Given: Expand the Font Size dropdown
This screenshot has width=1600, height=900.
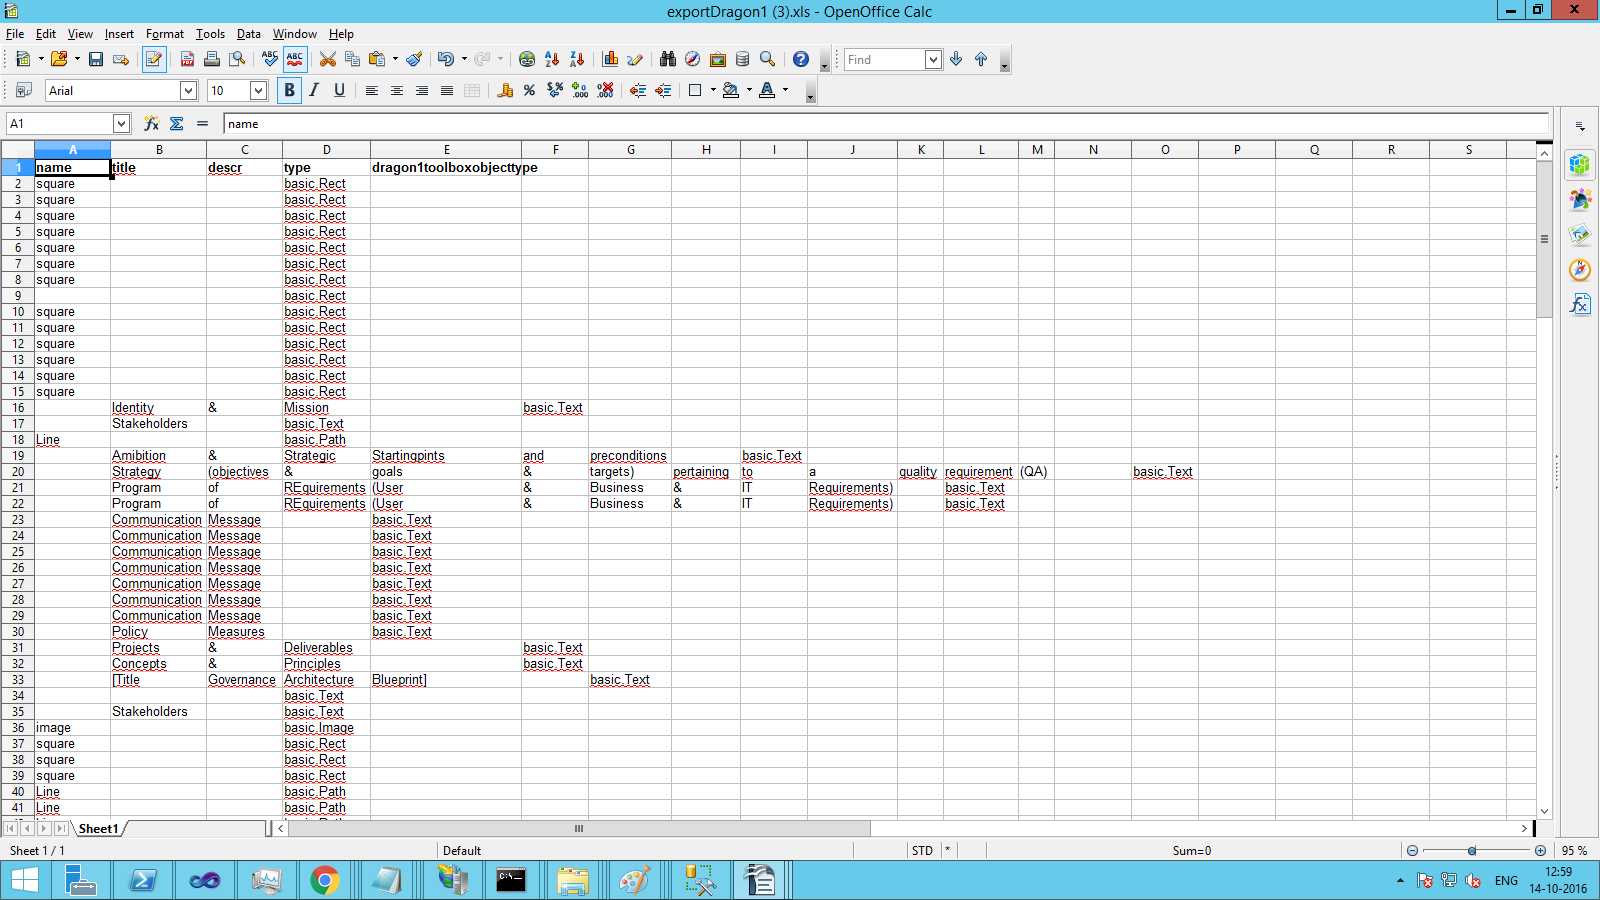Looking at the screenshot, I should (x=258, y=91).
